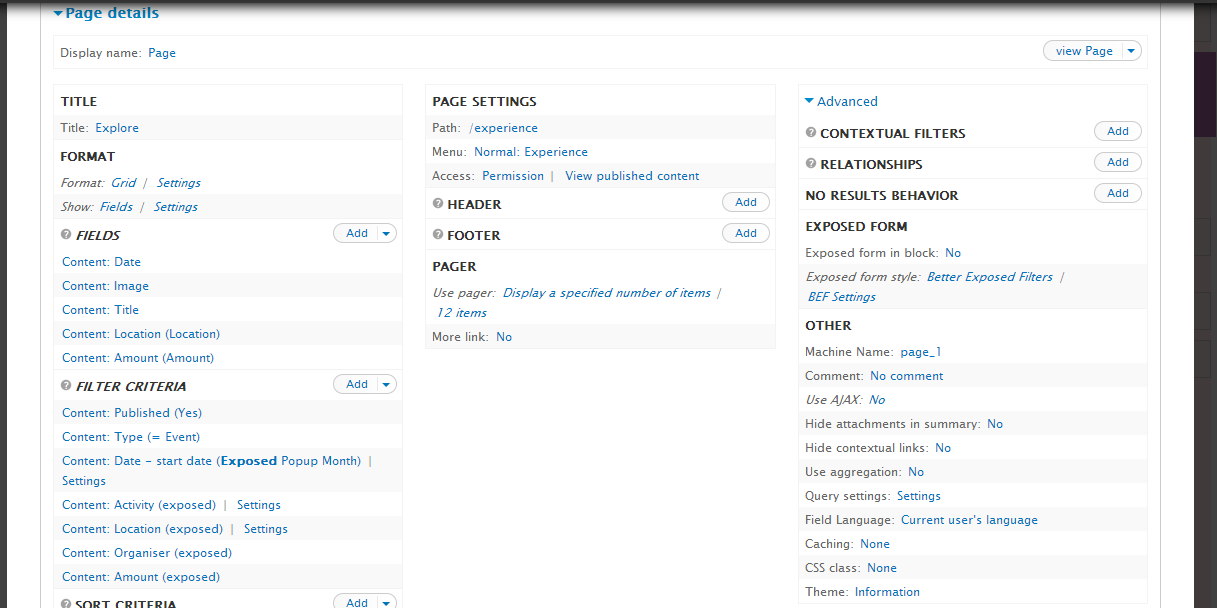Open help icon next to HEADER section
Viewport: 1217px width, 608px height.
pos(438,204)
